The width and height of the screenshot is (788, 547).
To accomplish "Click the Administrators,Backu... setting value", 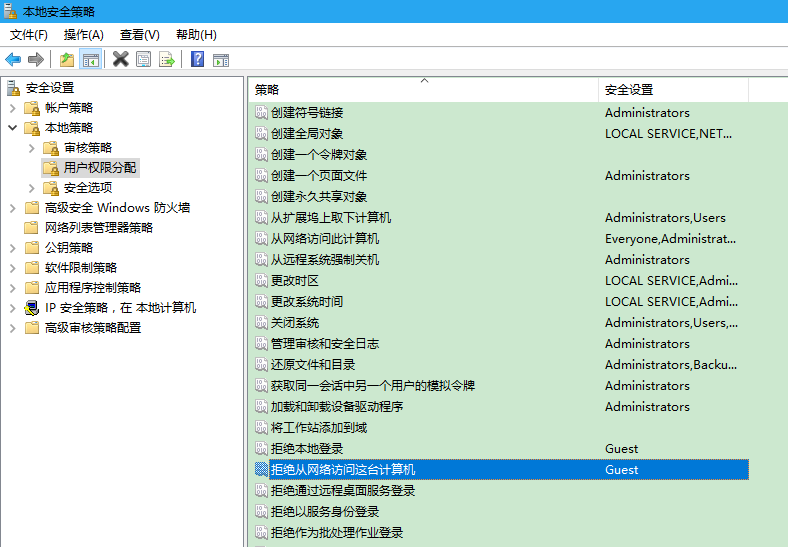I will point(670,364).
